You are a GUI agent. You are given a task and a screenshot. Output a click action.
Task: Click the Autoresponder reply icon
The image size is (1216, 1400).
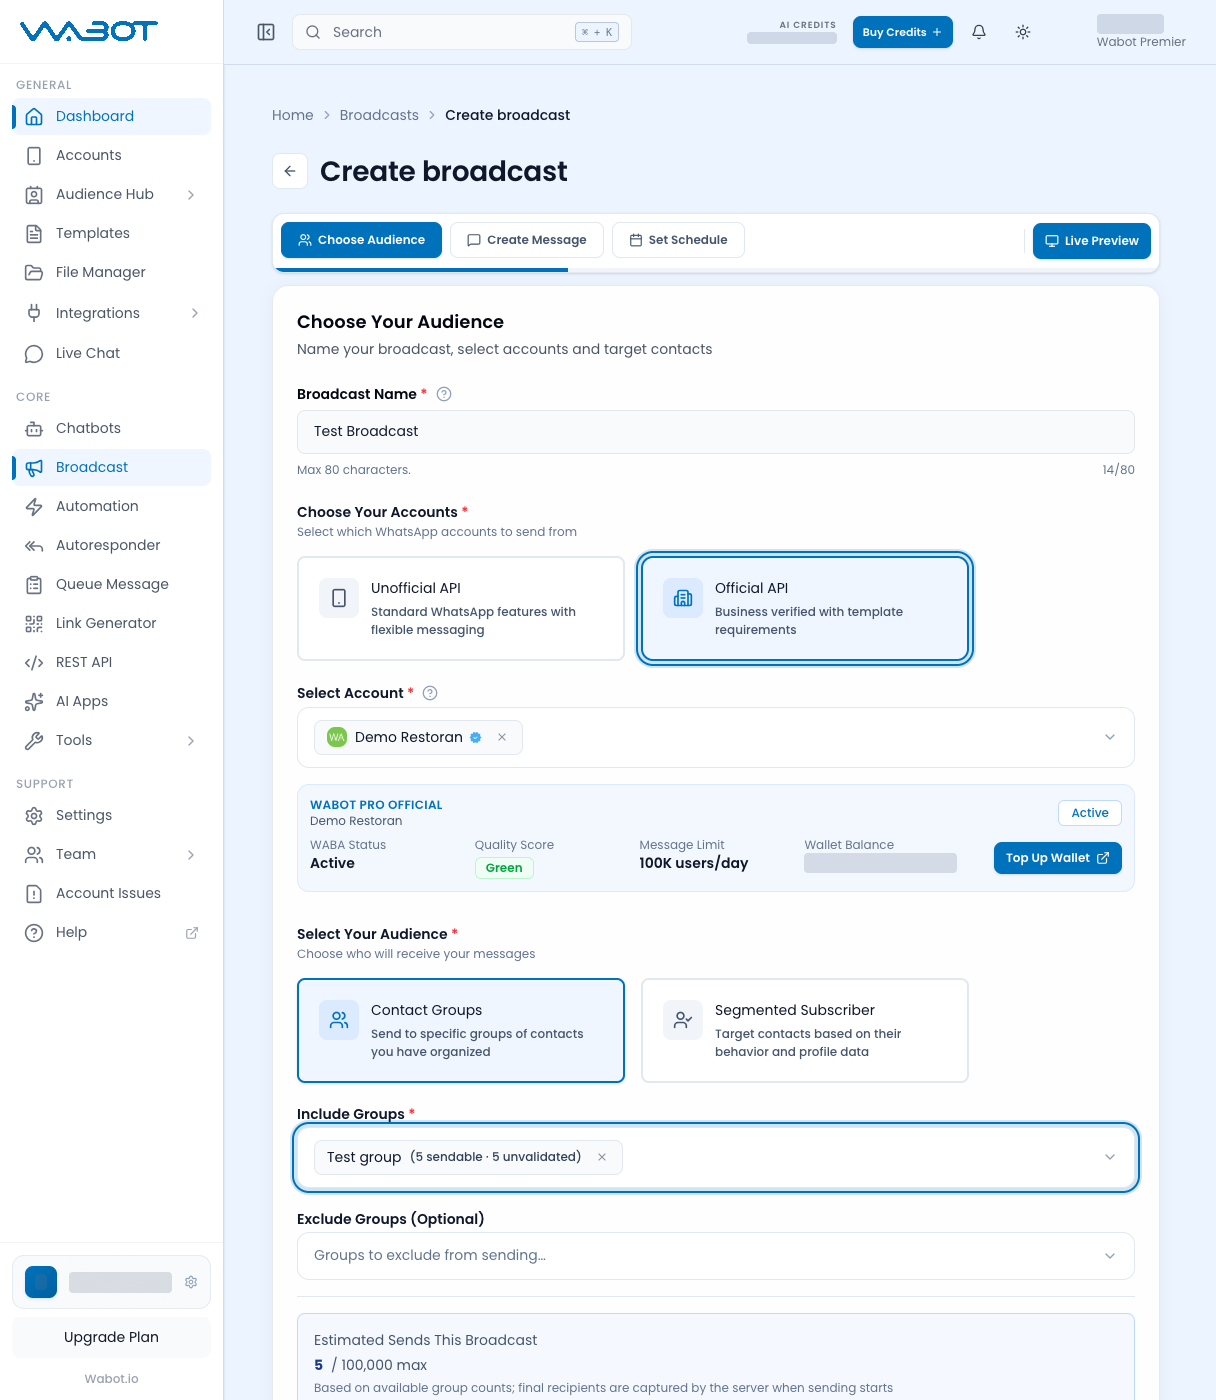[x=34, y=545]
